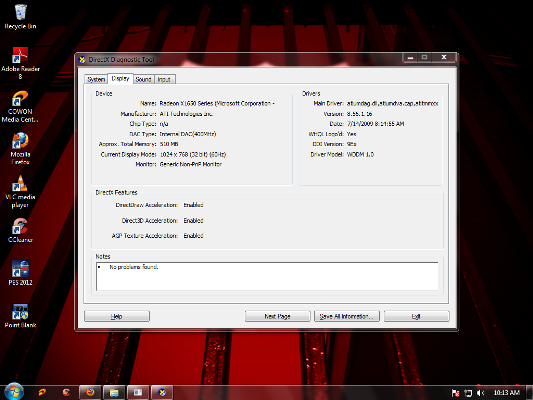Click Show Desktop button at taskbar end
The height and width of the screenshot is (400, 533).
(x=530, y=393)
